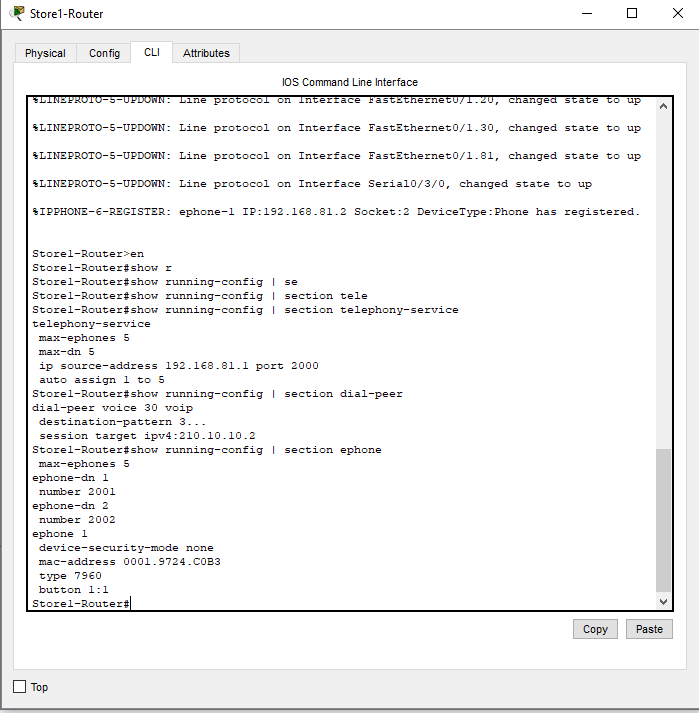
Task: Maximize the Store1-Router window
Action: click(x=631, y=13)
